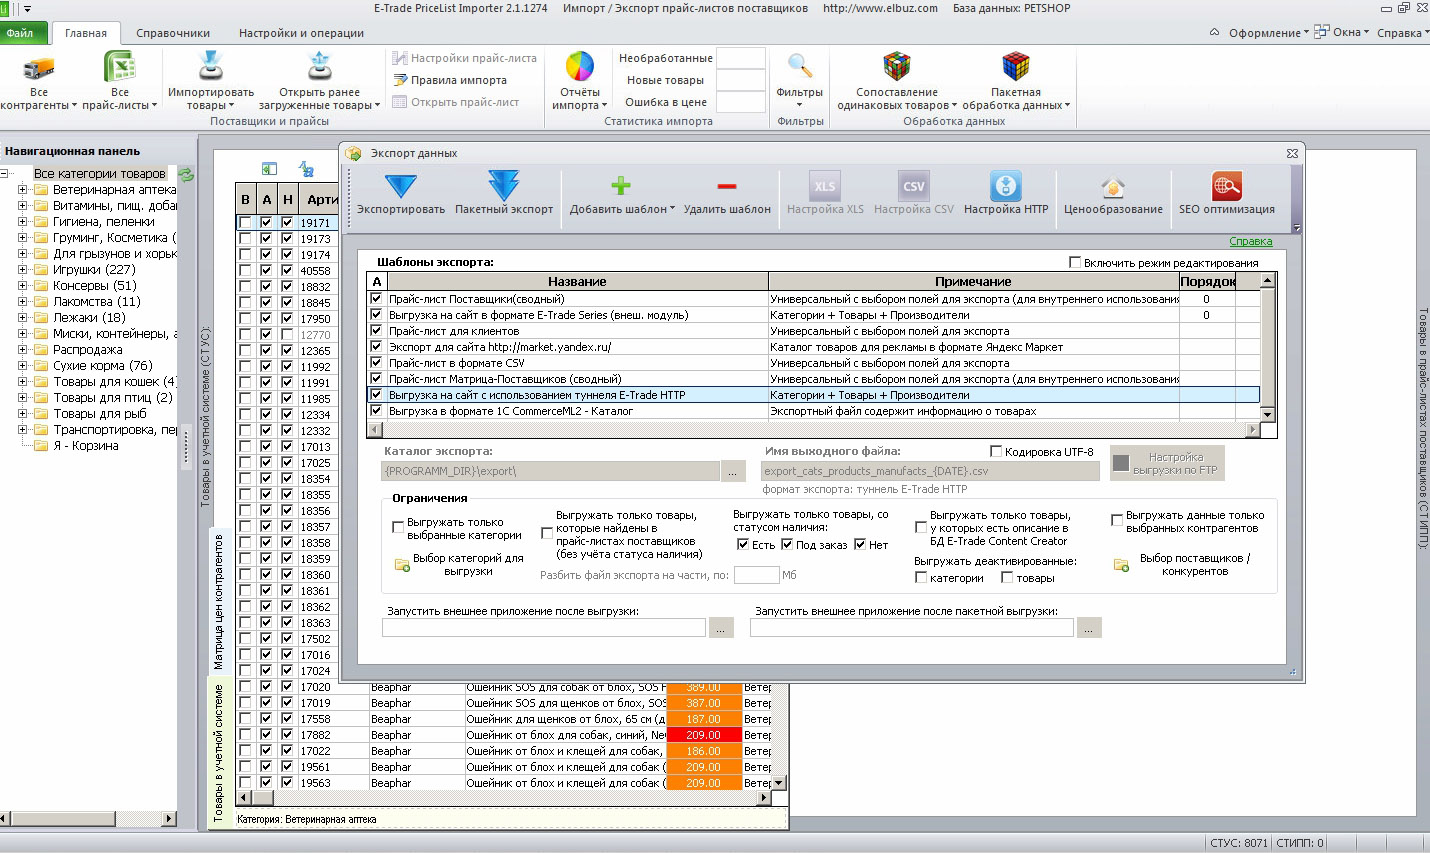Click red price cell 209.00 for item 17882
This screenshot has height=853, width=1430.
click(704, 735)
